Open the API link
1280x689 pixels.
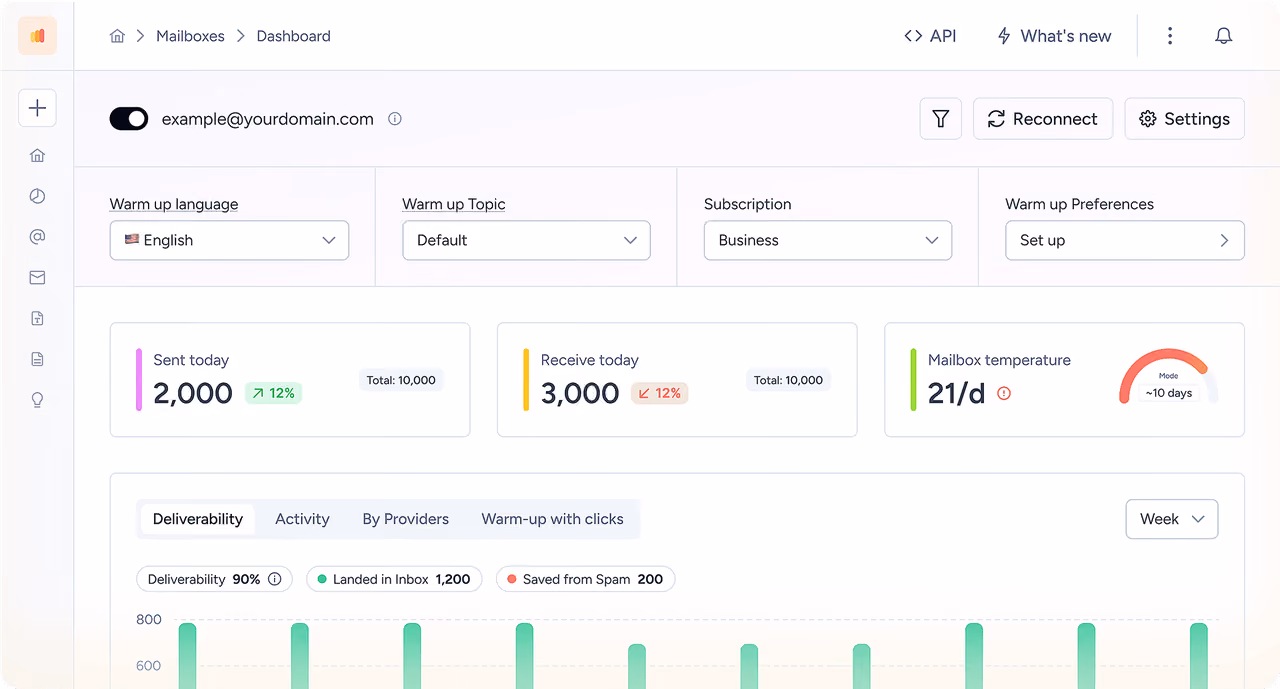coord(930,36)
